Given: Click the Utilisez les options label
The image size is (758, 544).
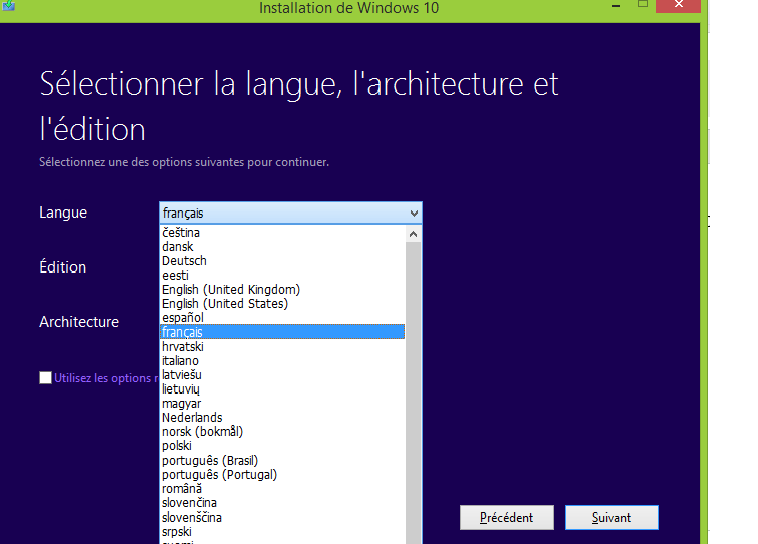Looking at the screenshot, I should [x=106, y=378].
